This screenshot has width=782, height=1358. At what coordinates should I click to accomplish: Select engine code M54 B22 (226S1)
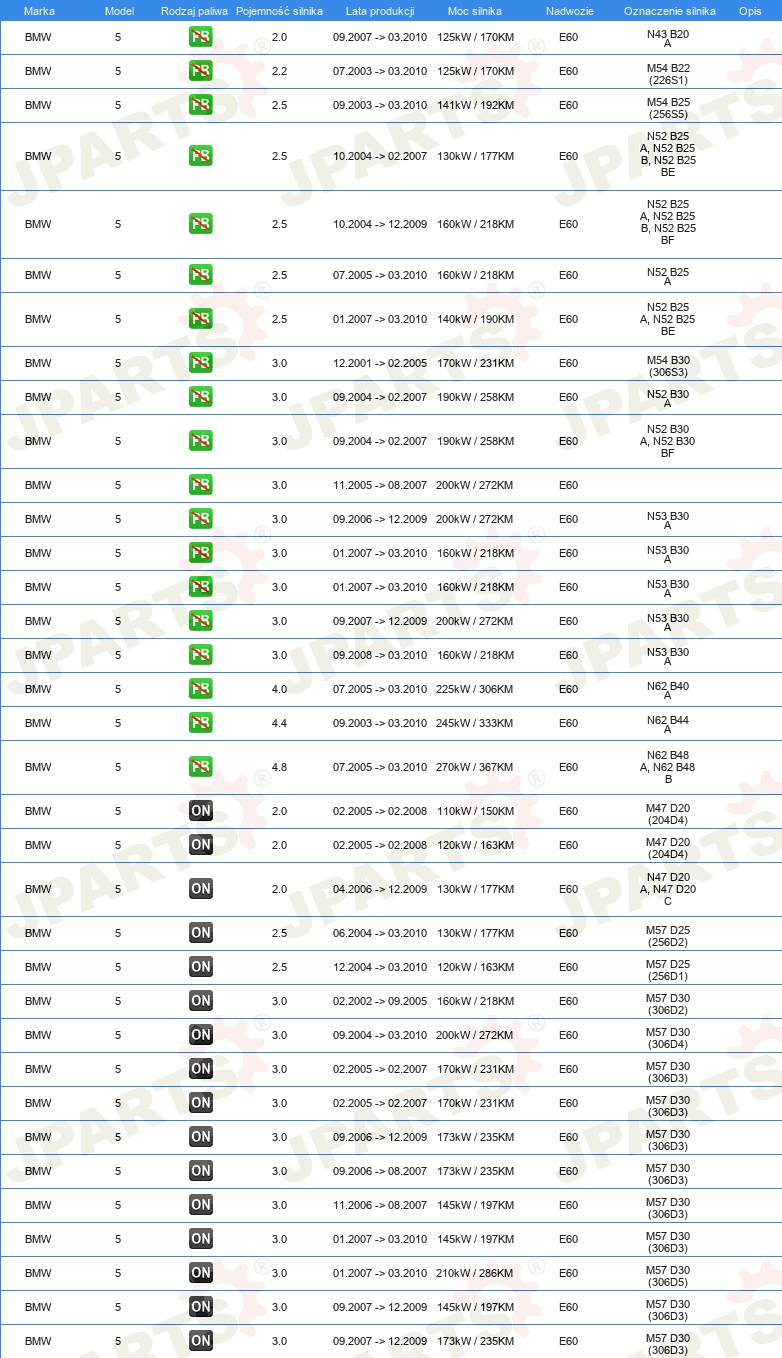click(x=668, y=73)
